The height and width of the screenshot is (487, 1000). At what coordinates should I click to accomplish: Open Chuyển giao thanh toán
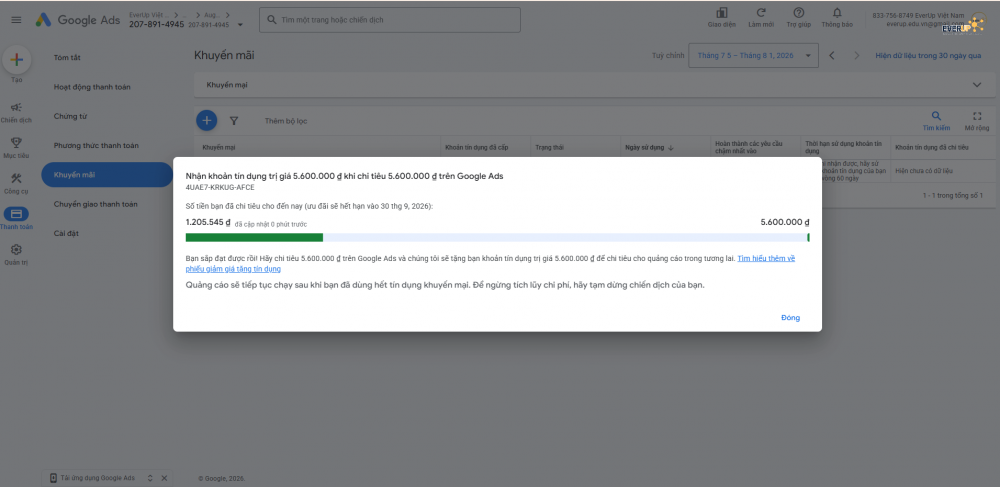pyautogui.click(x=96, y=204)
